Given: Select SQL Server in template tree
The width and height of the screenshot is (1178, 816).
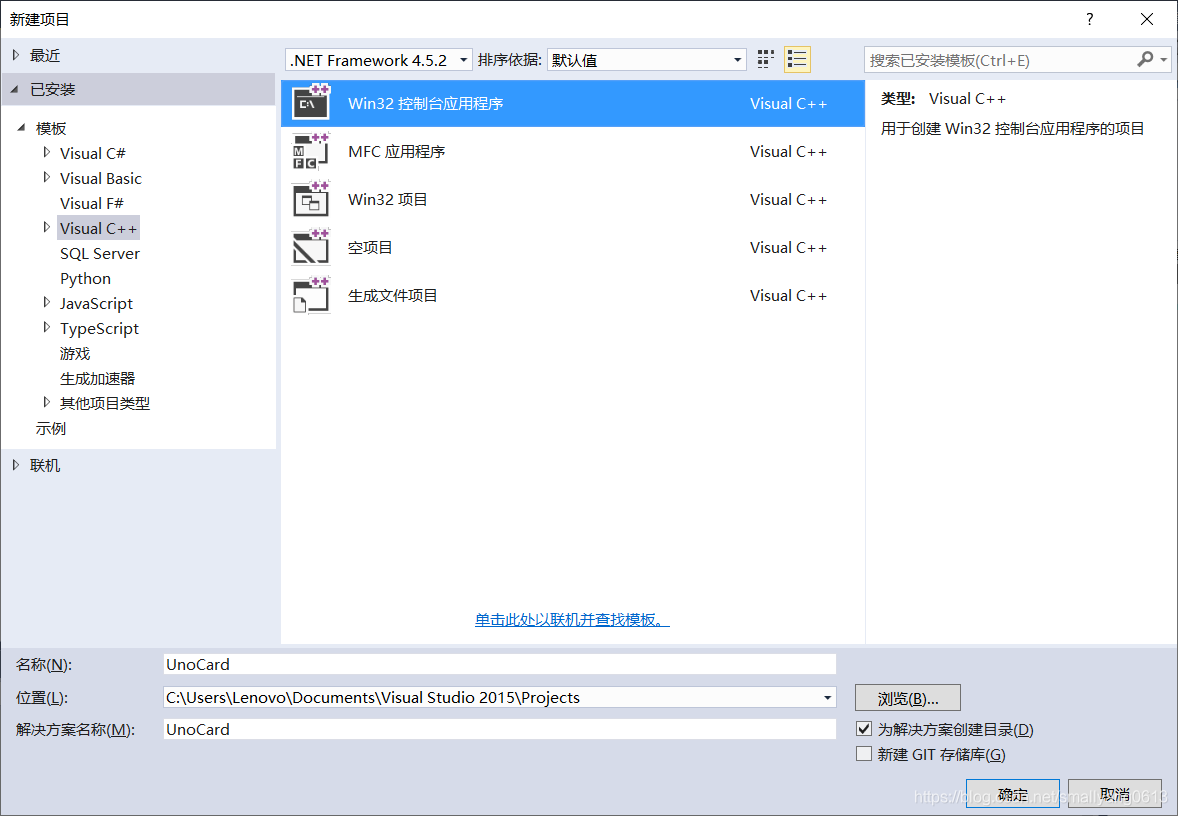Looking at the screenshot, I should pyautogui.click(x=100, y=254).
